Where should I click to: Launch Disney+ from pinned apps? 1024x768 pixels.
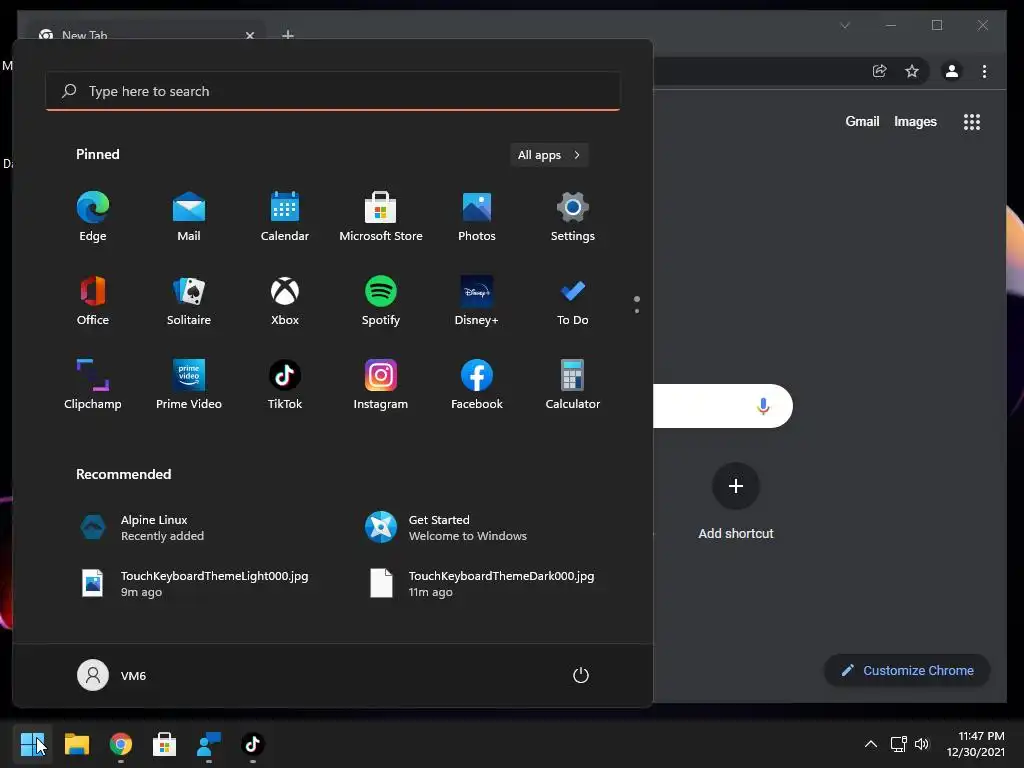(x=477, y=301)
